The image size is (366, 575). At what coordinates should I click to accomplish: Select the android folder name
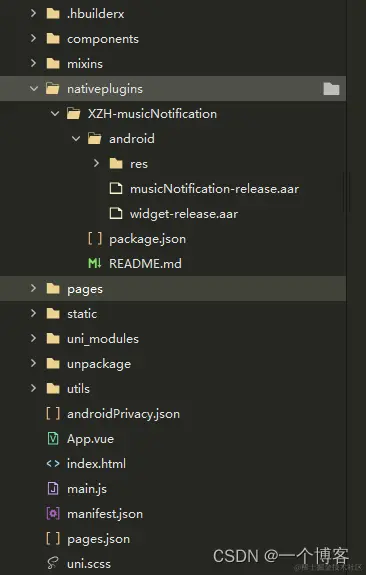tap(132, 139)
